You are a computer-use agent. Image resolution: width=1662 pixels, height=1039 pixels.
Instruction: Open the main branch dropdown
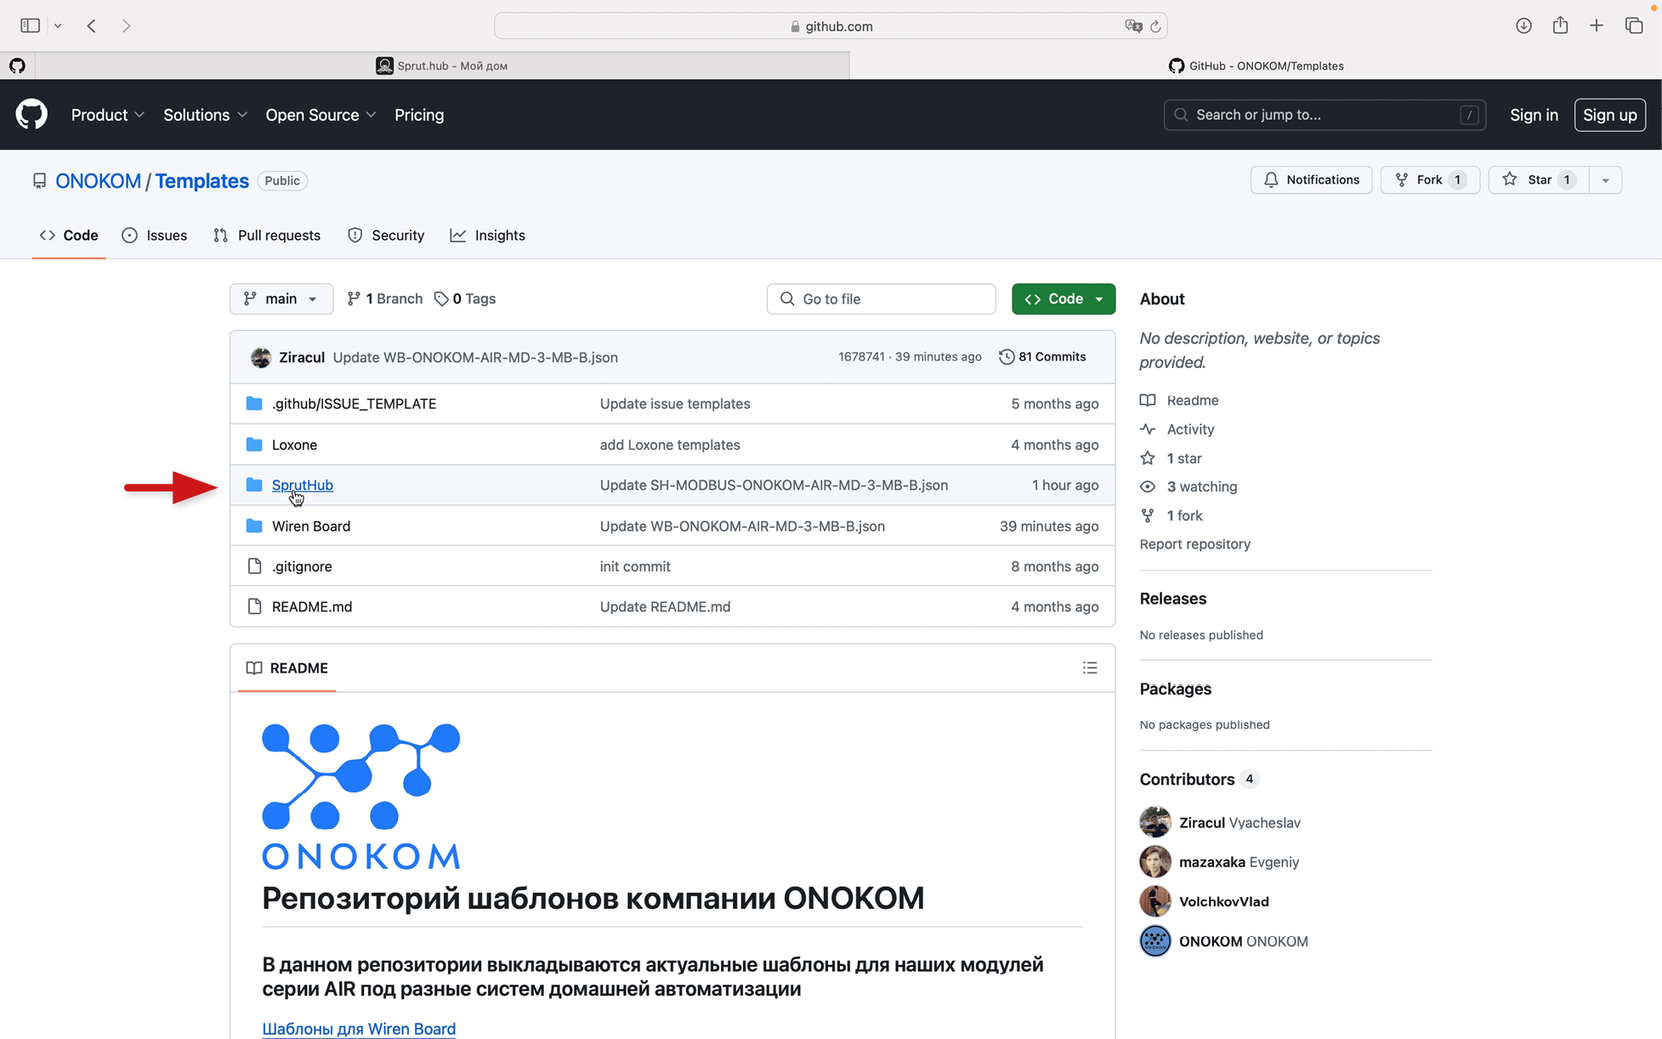281,299
